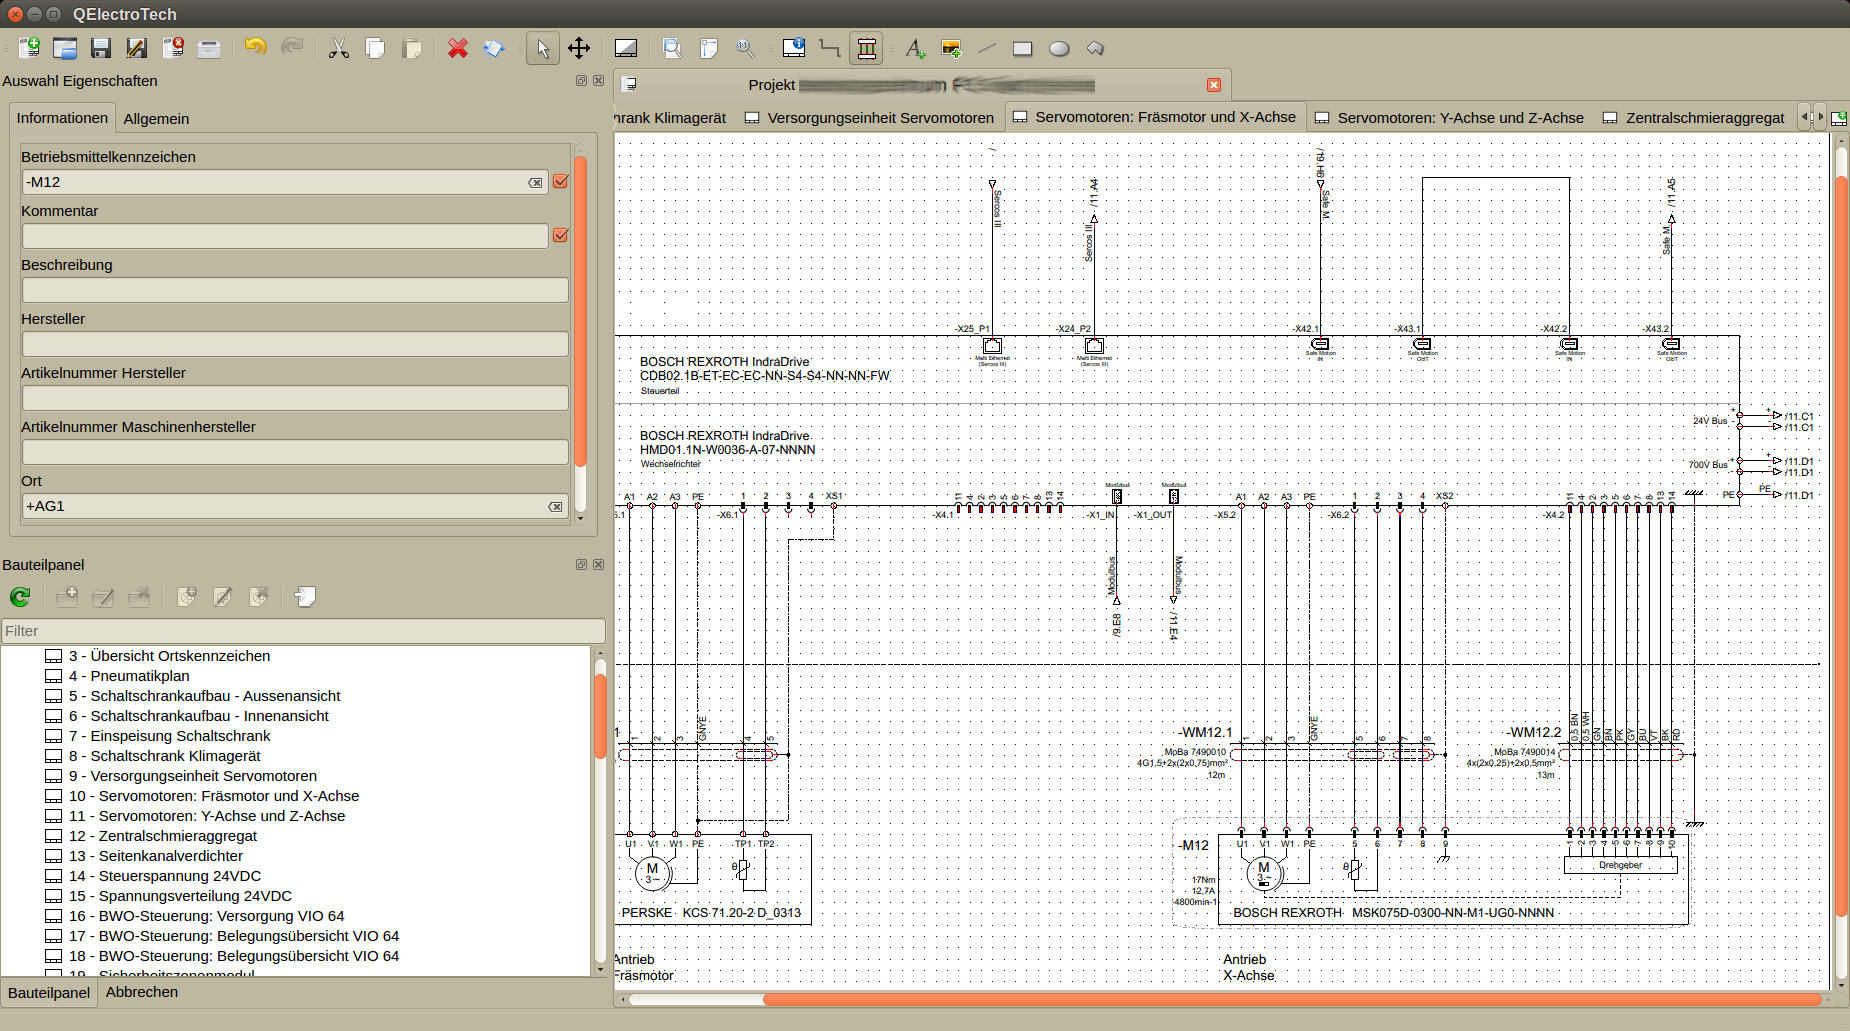1850x1031 pixels.
Task: Click the import element icon in Bauteilpanel
Action: (x=305, y=597)
